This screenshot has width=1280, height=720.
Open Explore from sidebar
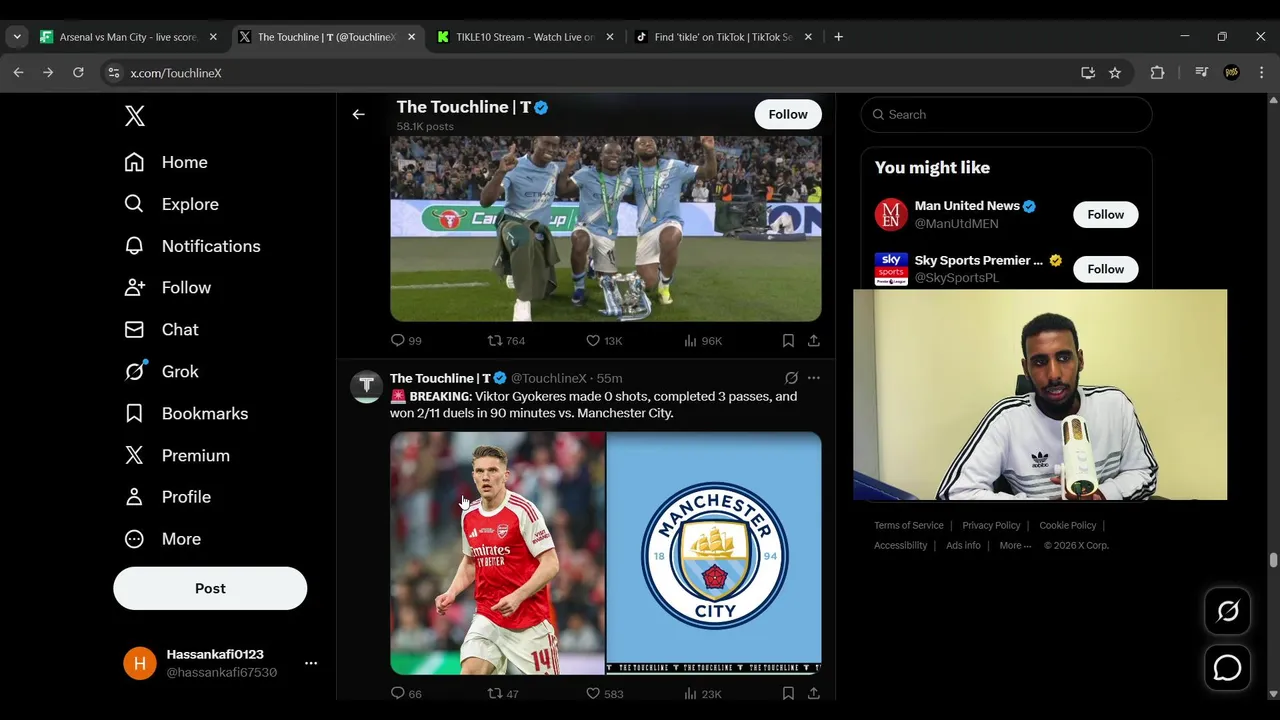171,204
